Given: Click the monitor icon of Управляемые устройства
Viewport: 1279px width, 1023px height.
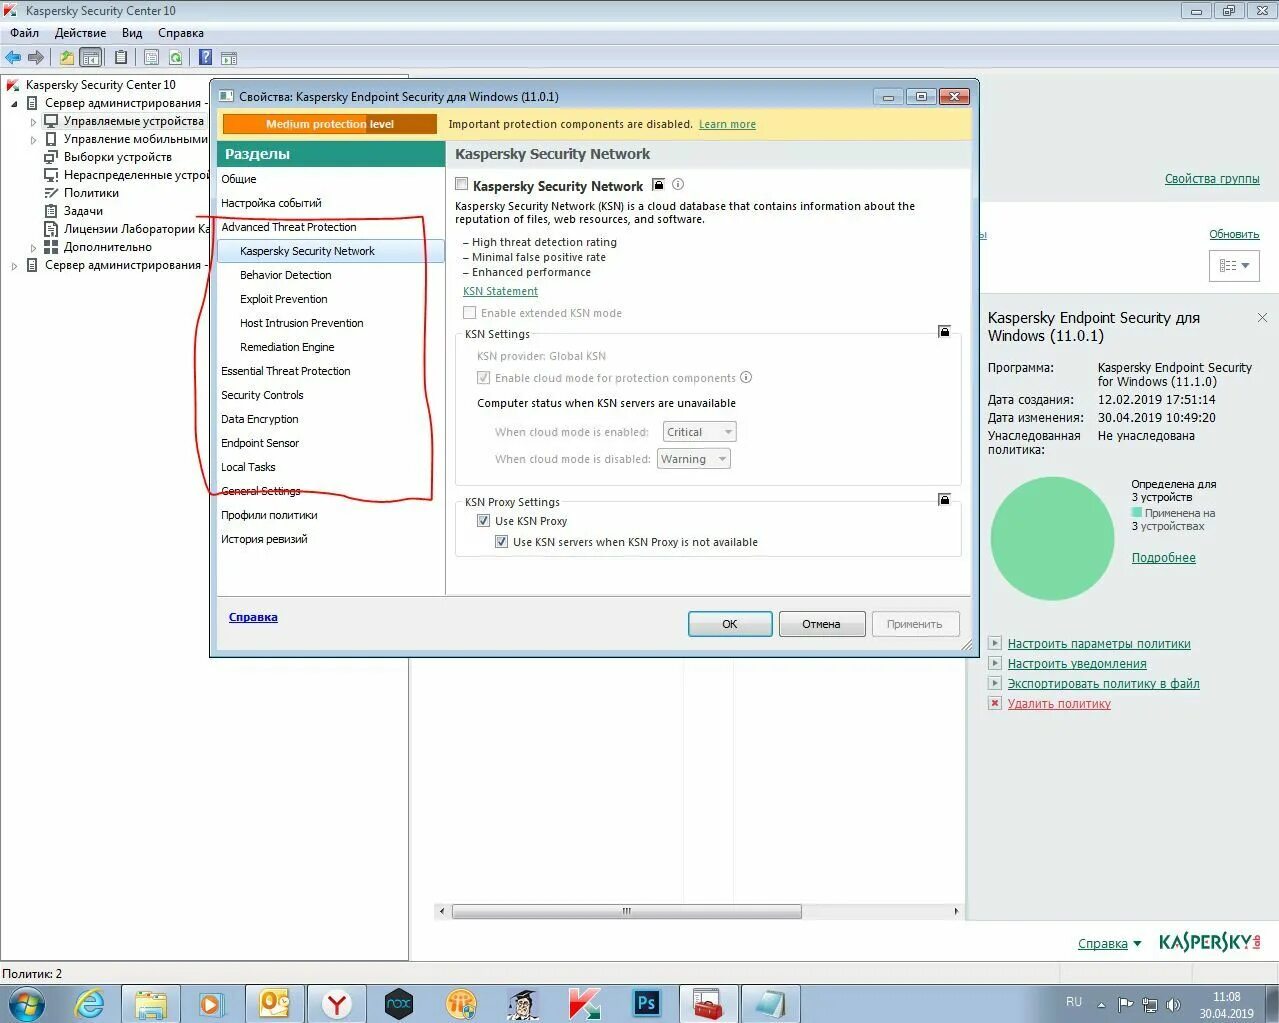Looking at the screenshot, I should pyautogui.click(x=51, y=121).
